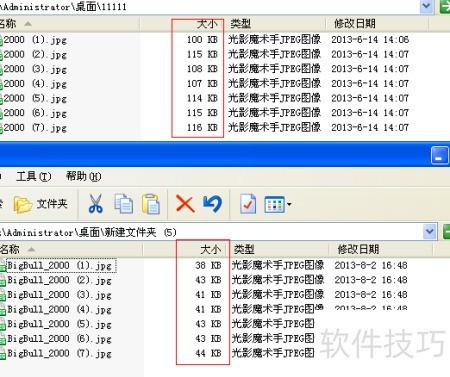The height and width of the screenshot is (377, 450).
Task: Select file BigBull_2000 (2).jpg
Action: click(59, 280)
